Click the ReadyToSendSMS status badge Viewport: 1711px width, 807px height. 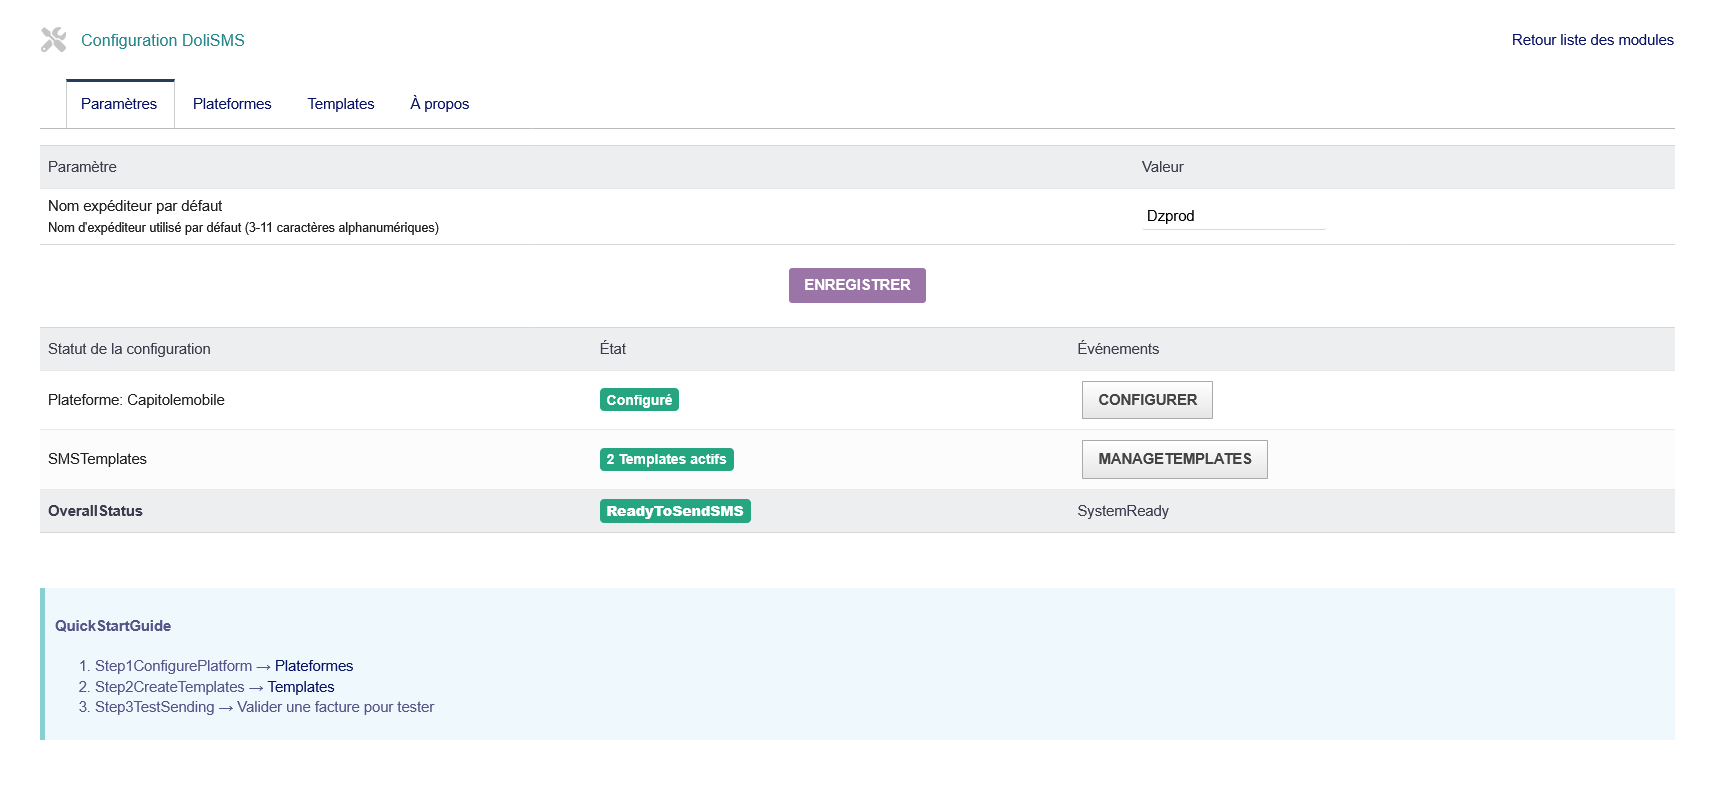(675, 511)
